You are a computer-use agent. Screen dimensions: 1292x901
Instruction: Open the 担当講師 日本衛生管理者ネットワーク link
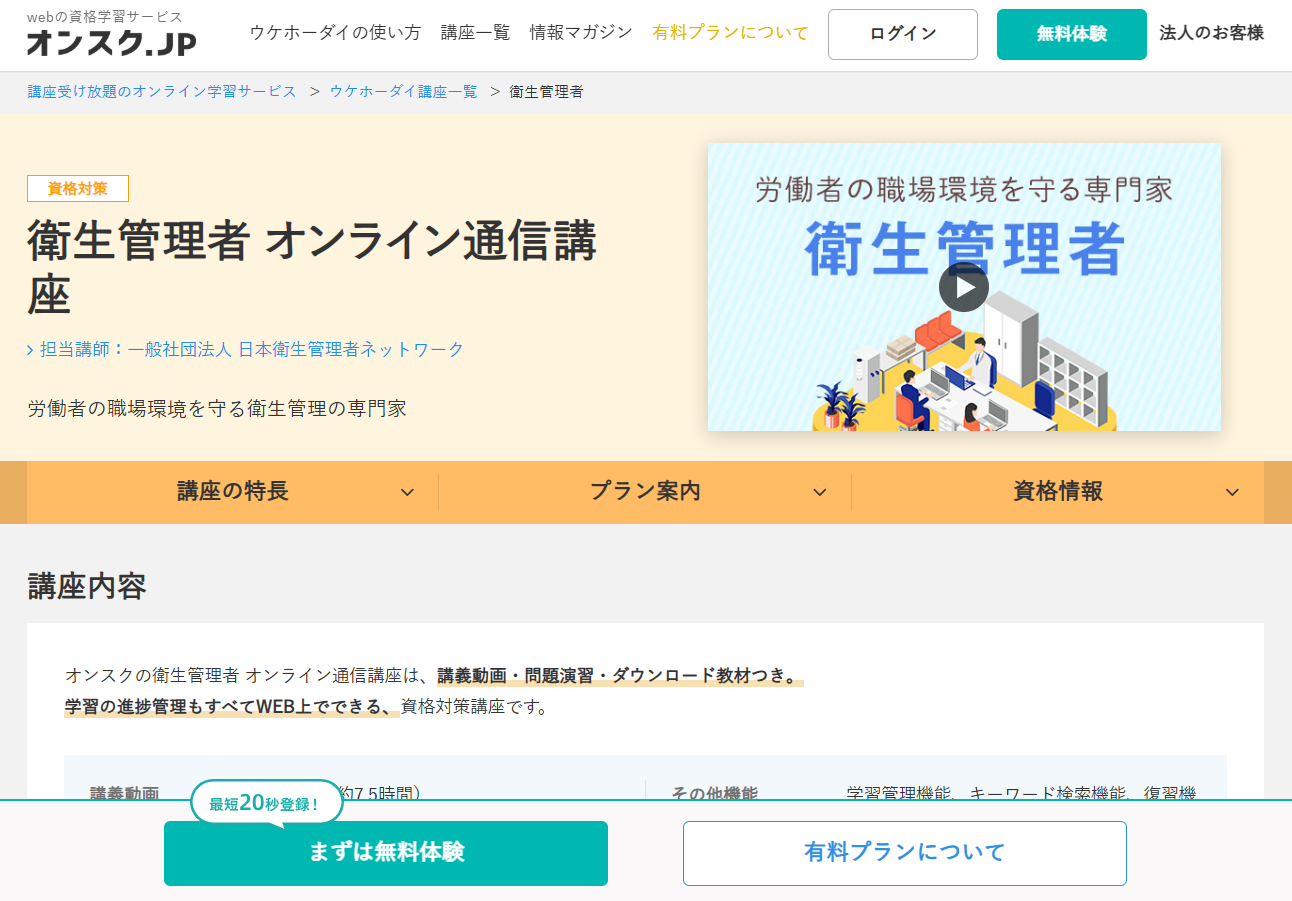tap(251, 349)
